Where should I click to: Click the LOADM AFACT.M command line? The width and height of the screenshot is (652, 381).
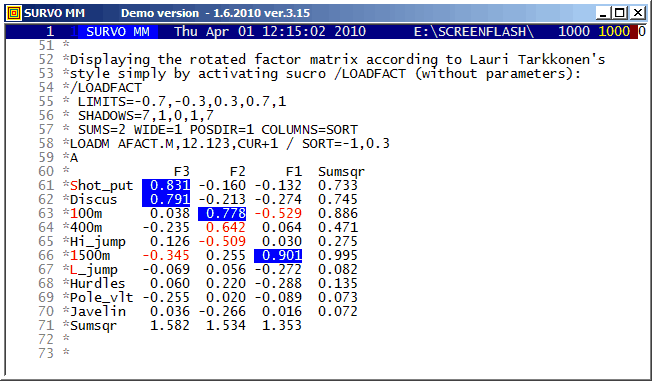230,144
